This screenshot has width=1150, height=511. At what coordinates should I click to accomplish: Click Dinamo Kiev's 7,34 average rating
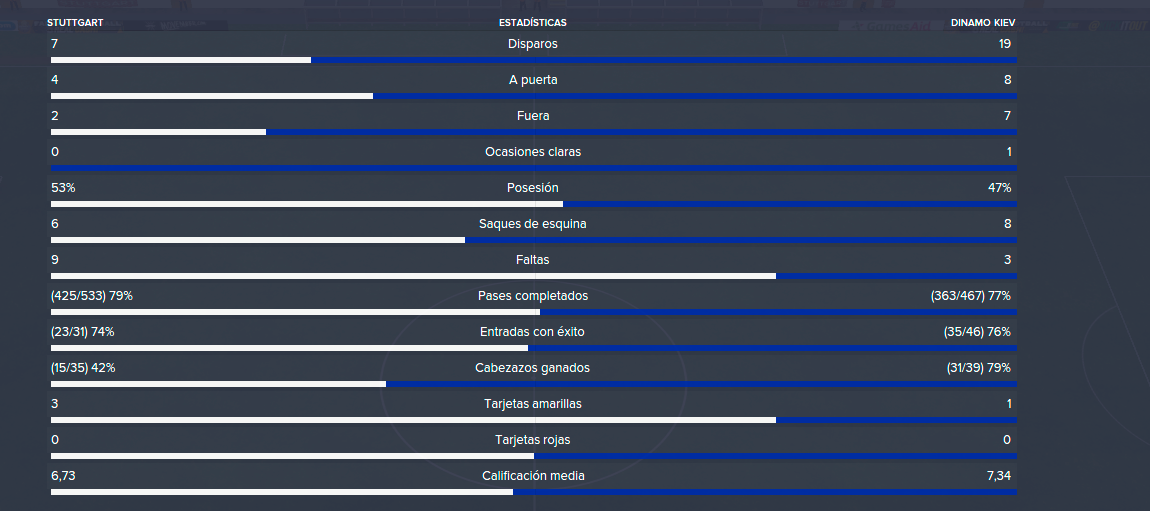point(999,476)
